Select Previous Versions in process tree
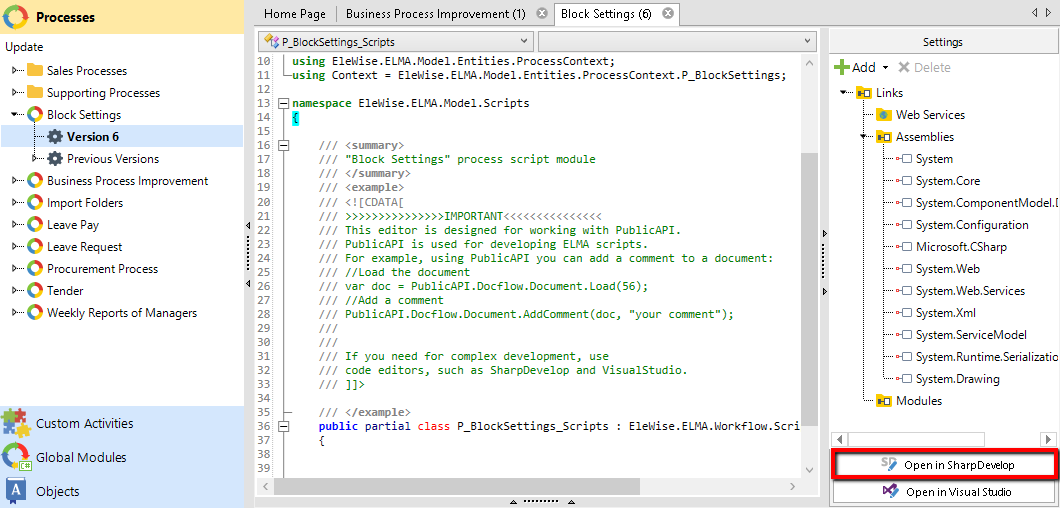Viewport: 1060px width, 508px height. [112, 159]
